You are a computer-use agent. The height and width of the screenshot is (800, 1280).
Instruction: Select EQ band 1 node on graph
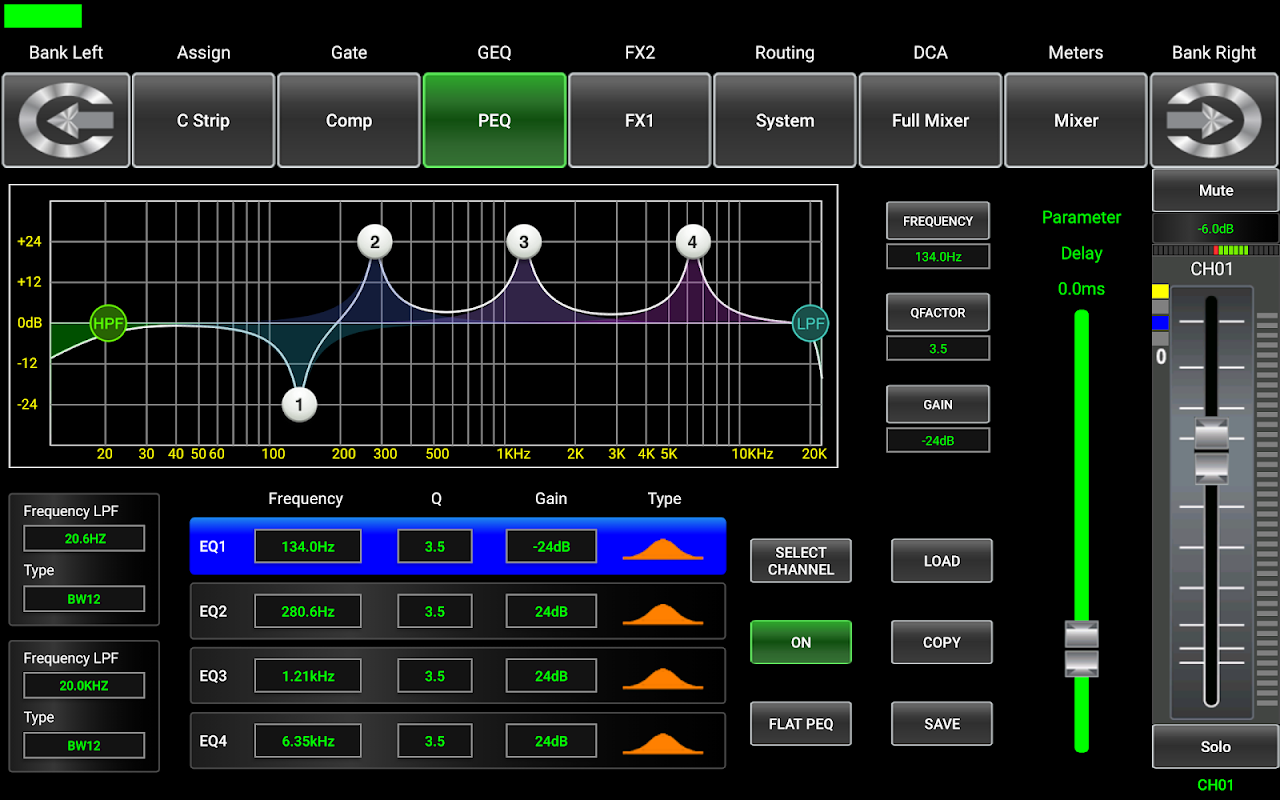click(298, 405)
